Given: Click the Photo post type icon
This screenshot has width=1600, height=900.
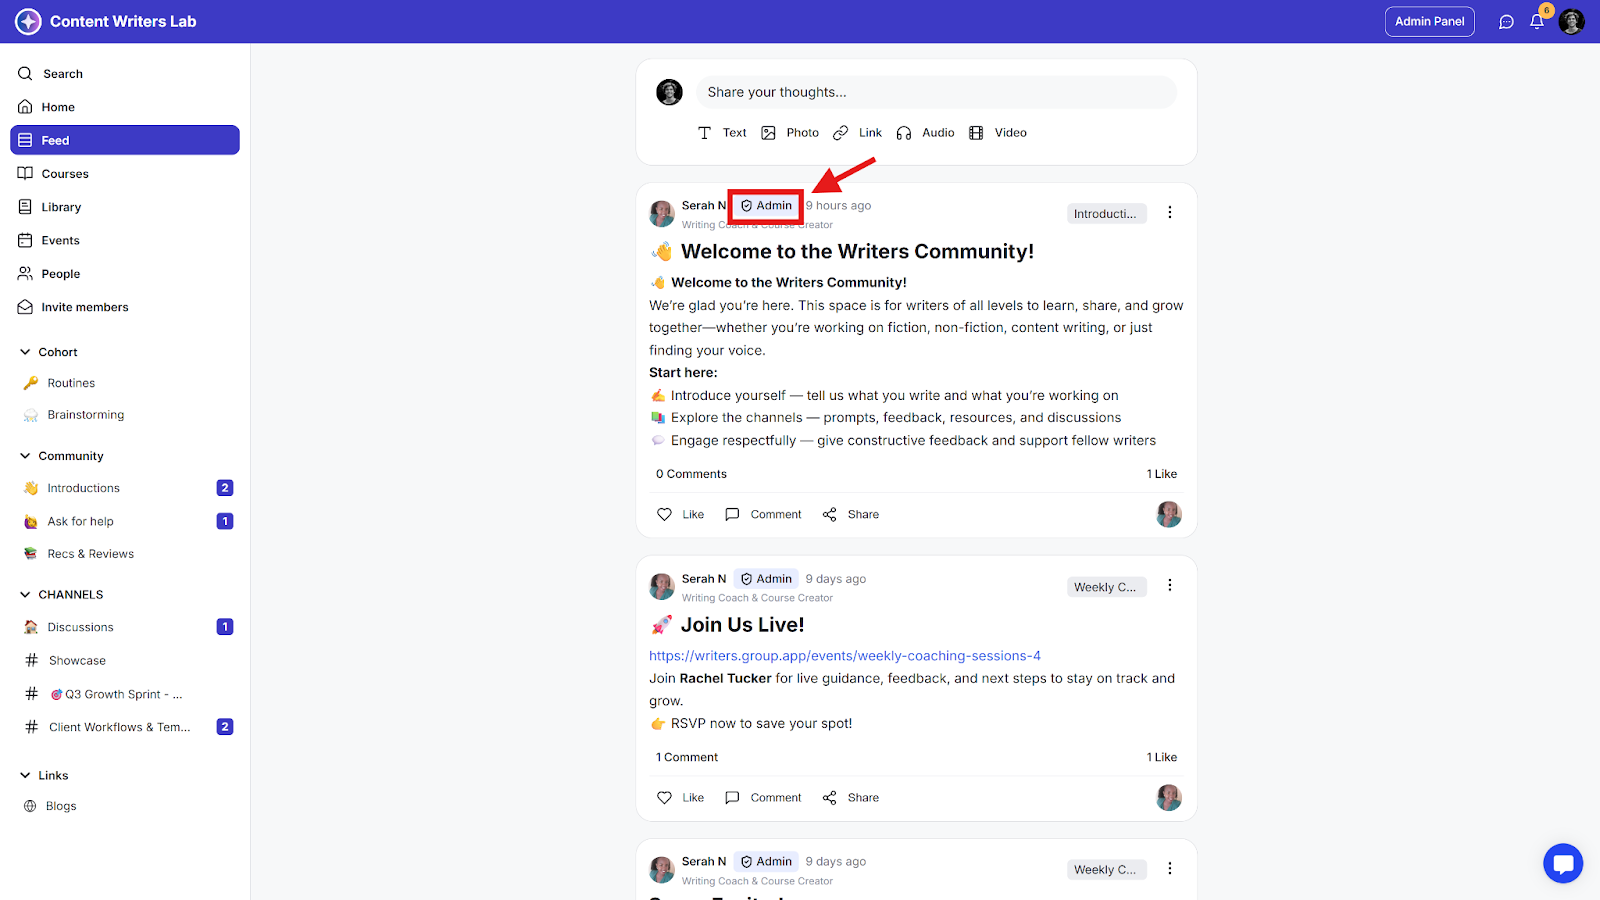Looking at the screenshot, I should pos(769,133).
